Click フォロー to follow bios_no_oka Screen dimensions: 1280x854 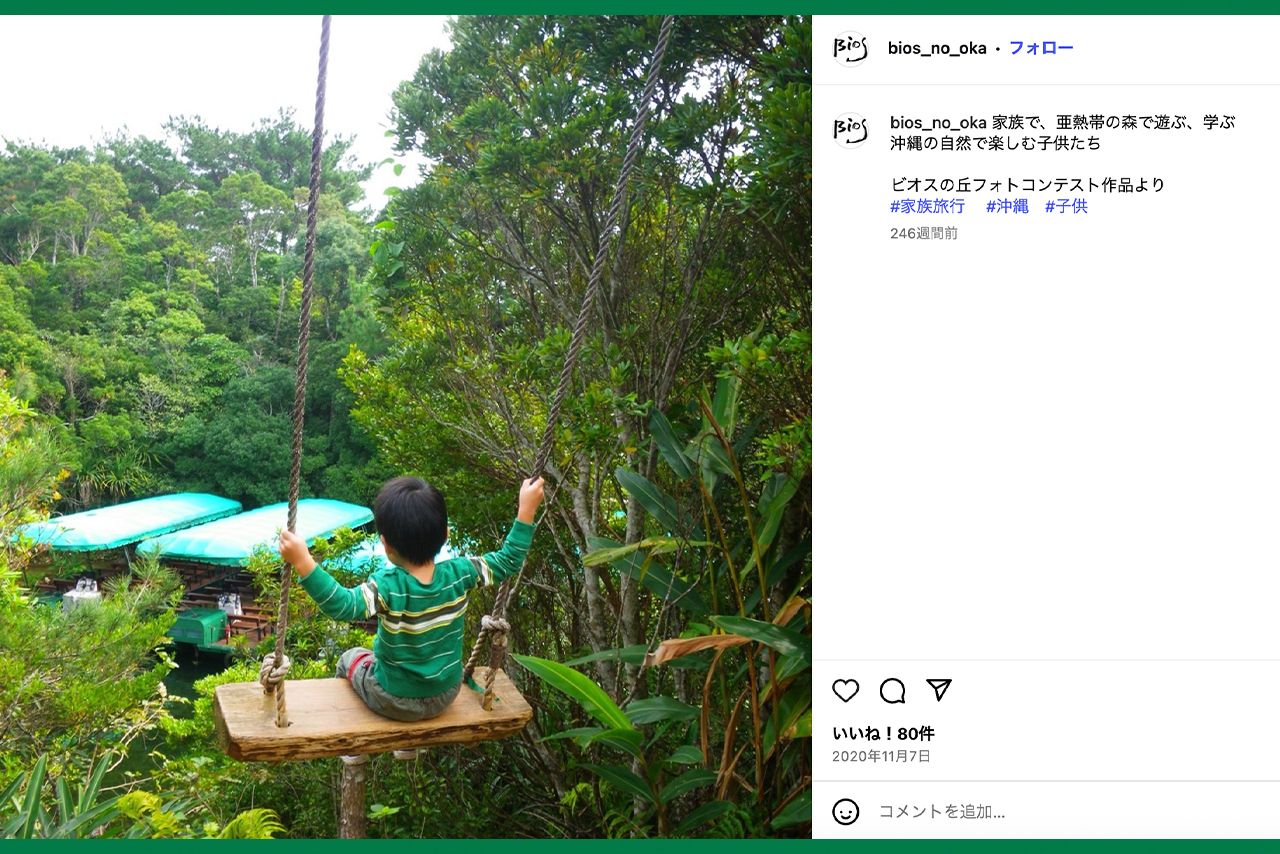pos(1044,47)
